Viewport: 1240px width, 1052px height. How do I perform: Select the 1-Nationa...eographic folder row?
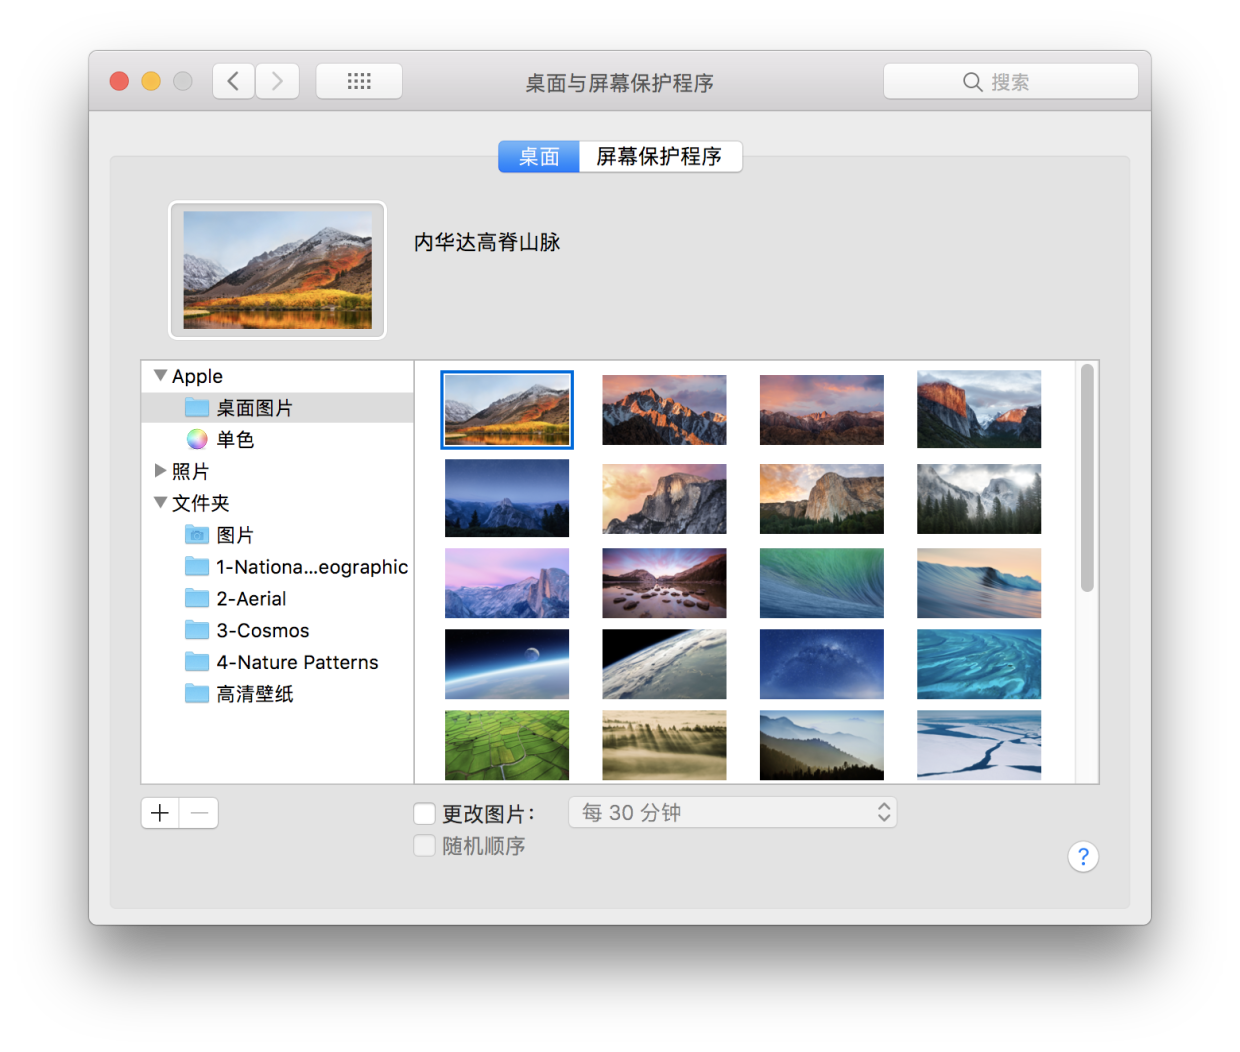277,567
